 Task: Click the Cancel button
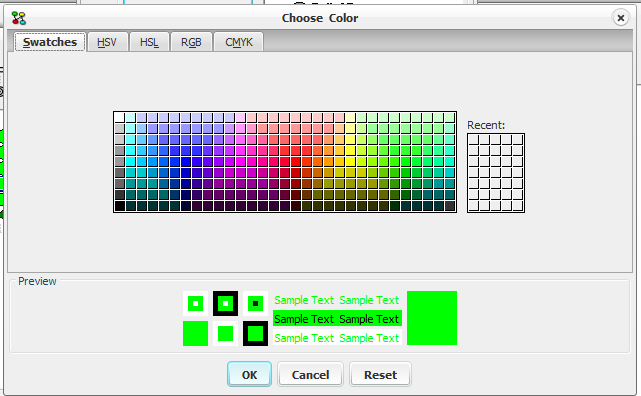pos(310,374)
